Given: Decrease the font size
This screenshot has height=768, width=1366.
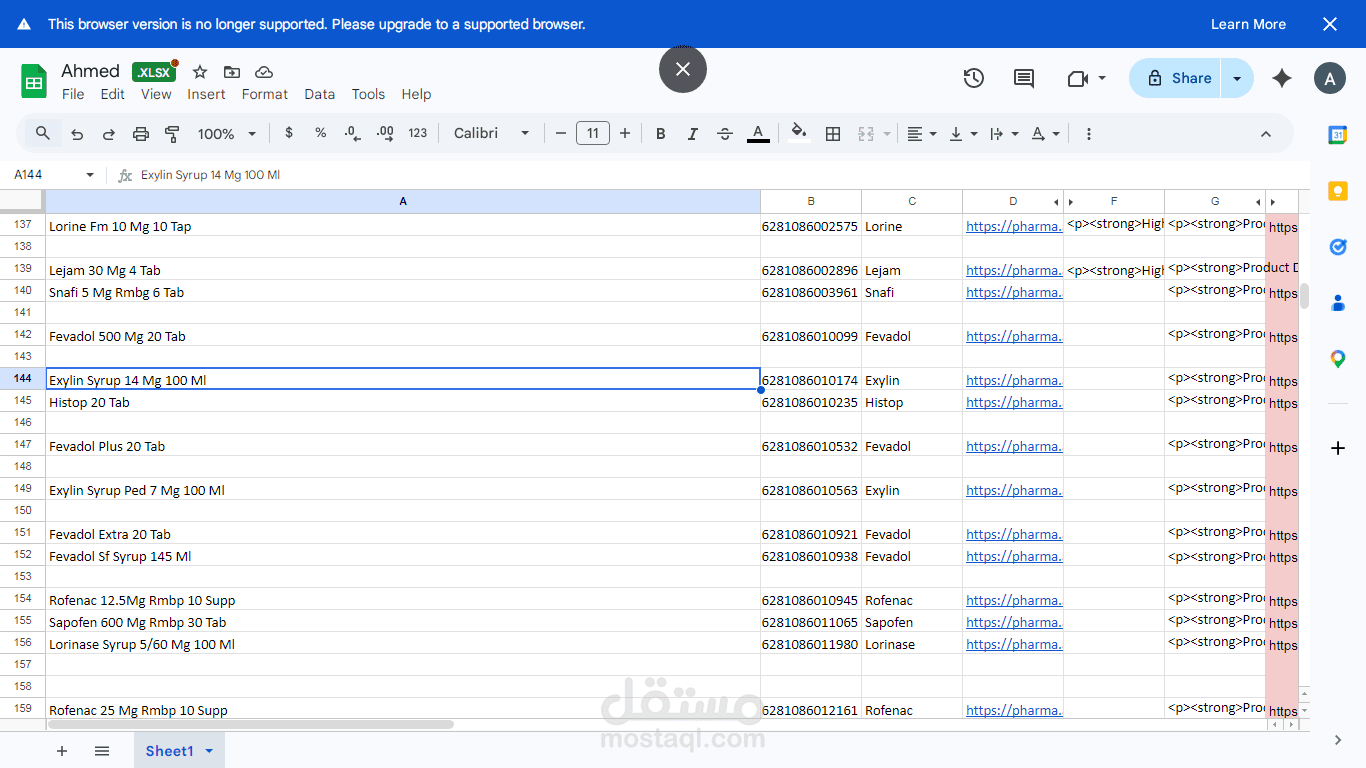Looking at the screenshot, I should [561, 133].
